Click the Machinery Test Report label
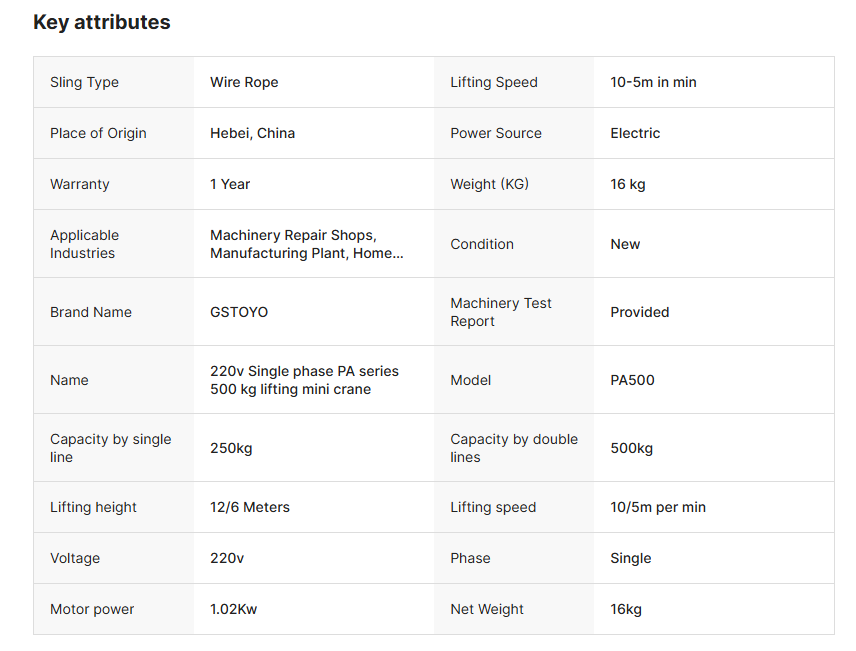The image size is (856, 651). [x=500, y=312]
